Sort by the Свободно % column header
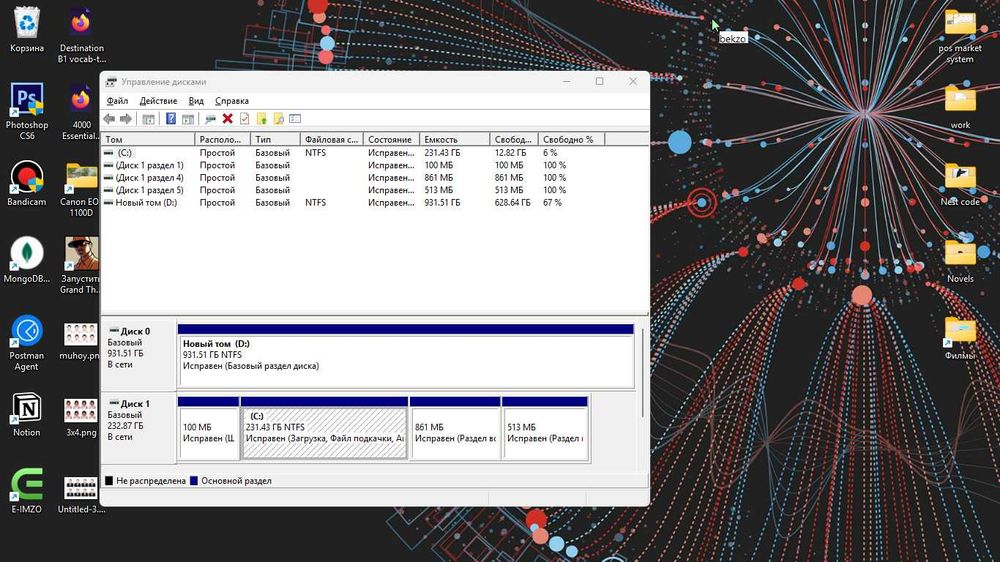 click(571, 139)
